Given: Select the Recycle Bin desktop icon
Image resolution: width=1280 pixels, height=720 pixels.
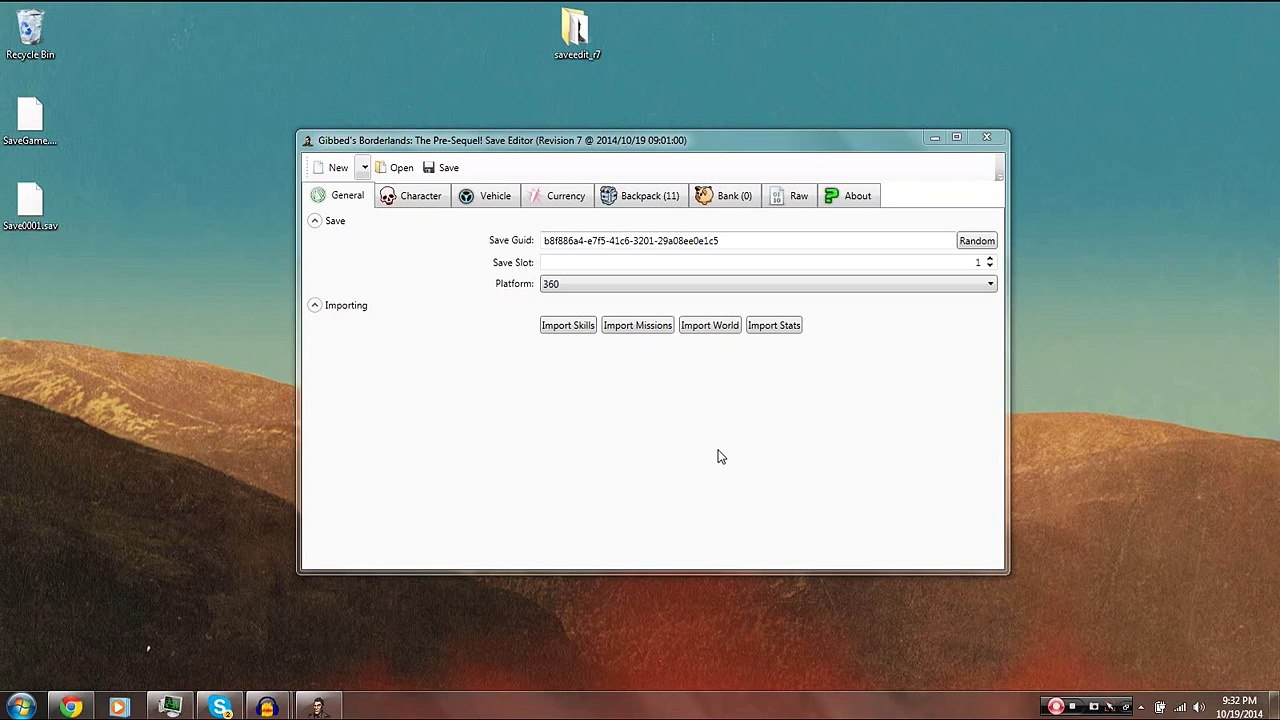Looking at the screenshot, I should [30, 35].
